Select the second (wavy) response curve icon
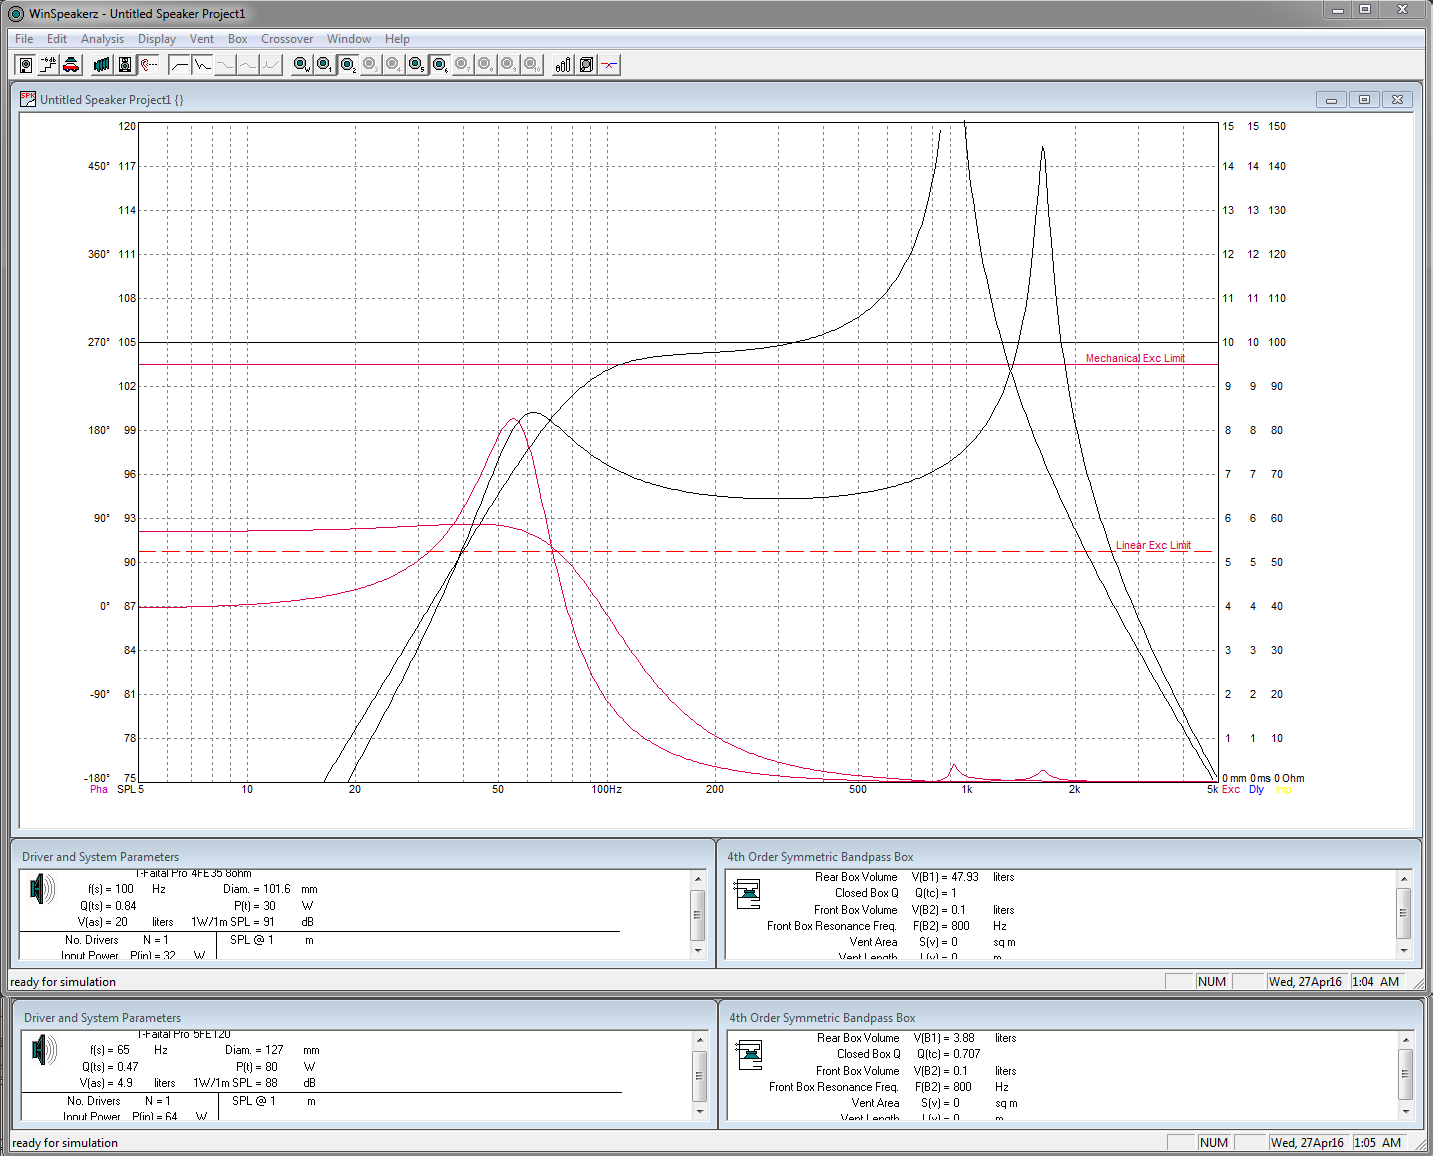The image size is (1433, 1156). coord(202,65)
